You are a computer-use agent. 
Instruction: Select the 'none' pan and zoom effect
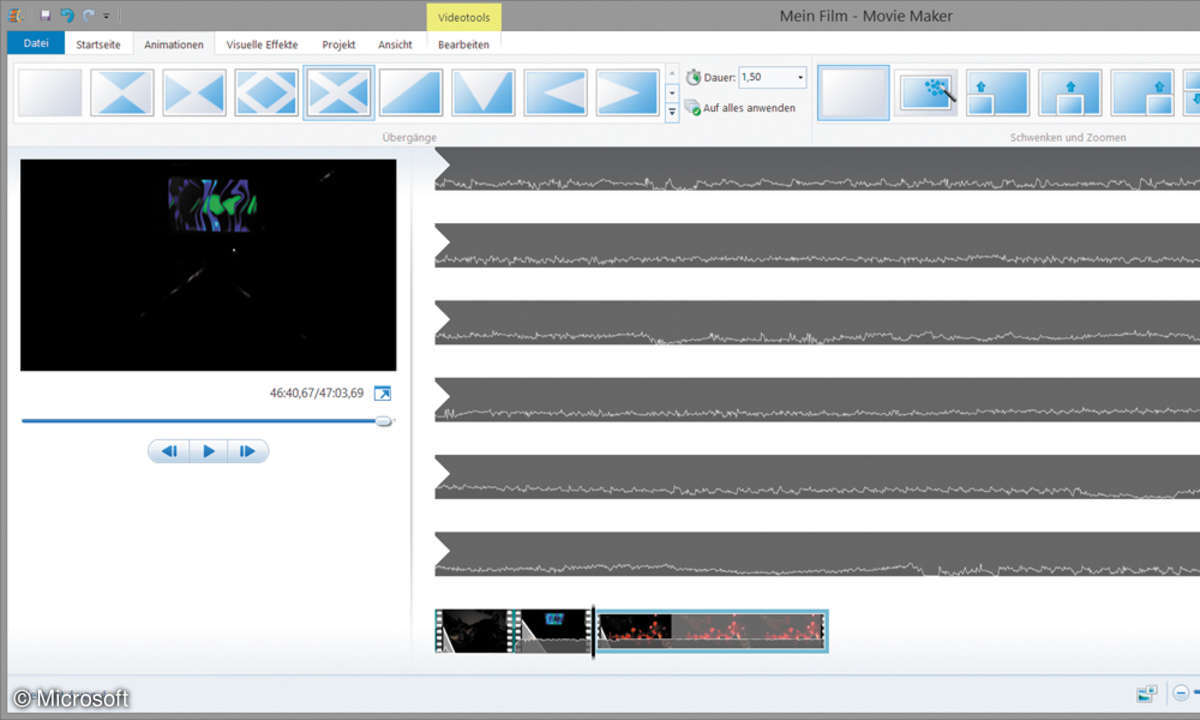click(x=853, y=93)
